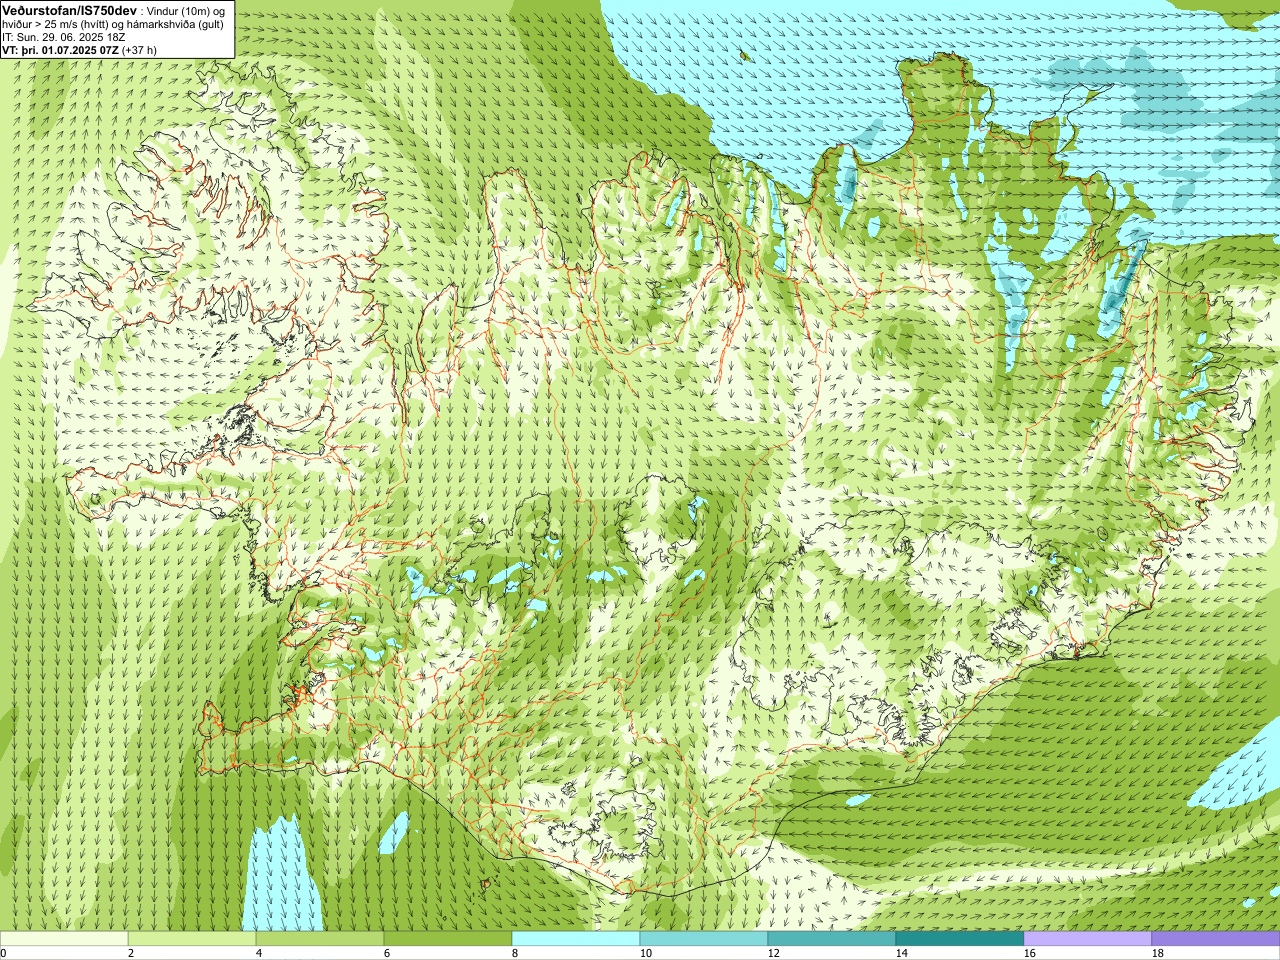Click the dark teal 14–16 m/s legend swatch
Screen dimensions: 1280x960
[x=960, y=939]
